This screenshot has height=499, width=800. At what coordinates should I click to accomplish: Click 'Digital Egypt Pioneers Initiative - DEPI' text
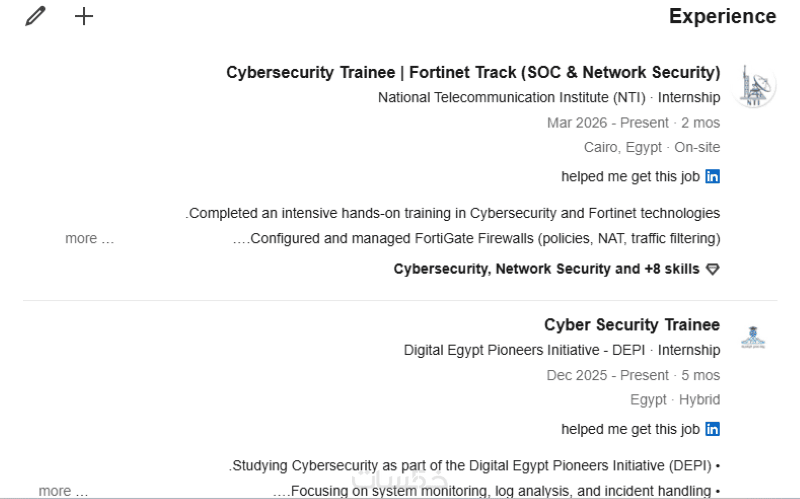point(524,350)
